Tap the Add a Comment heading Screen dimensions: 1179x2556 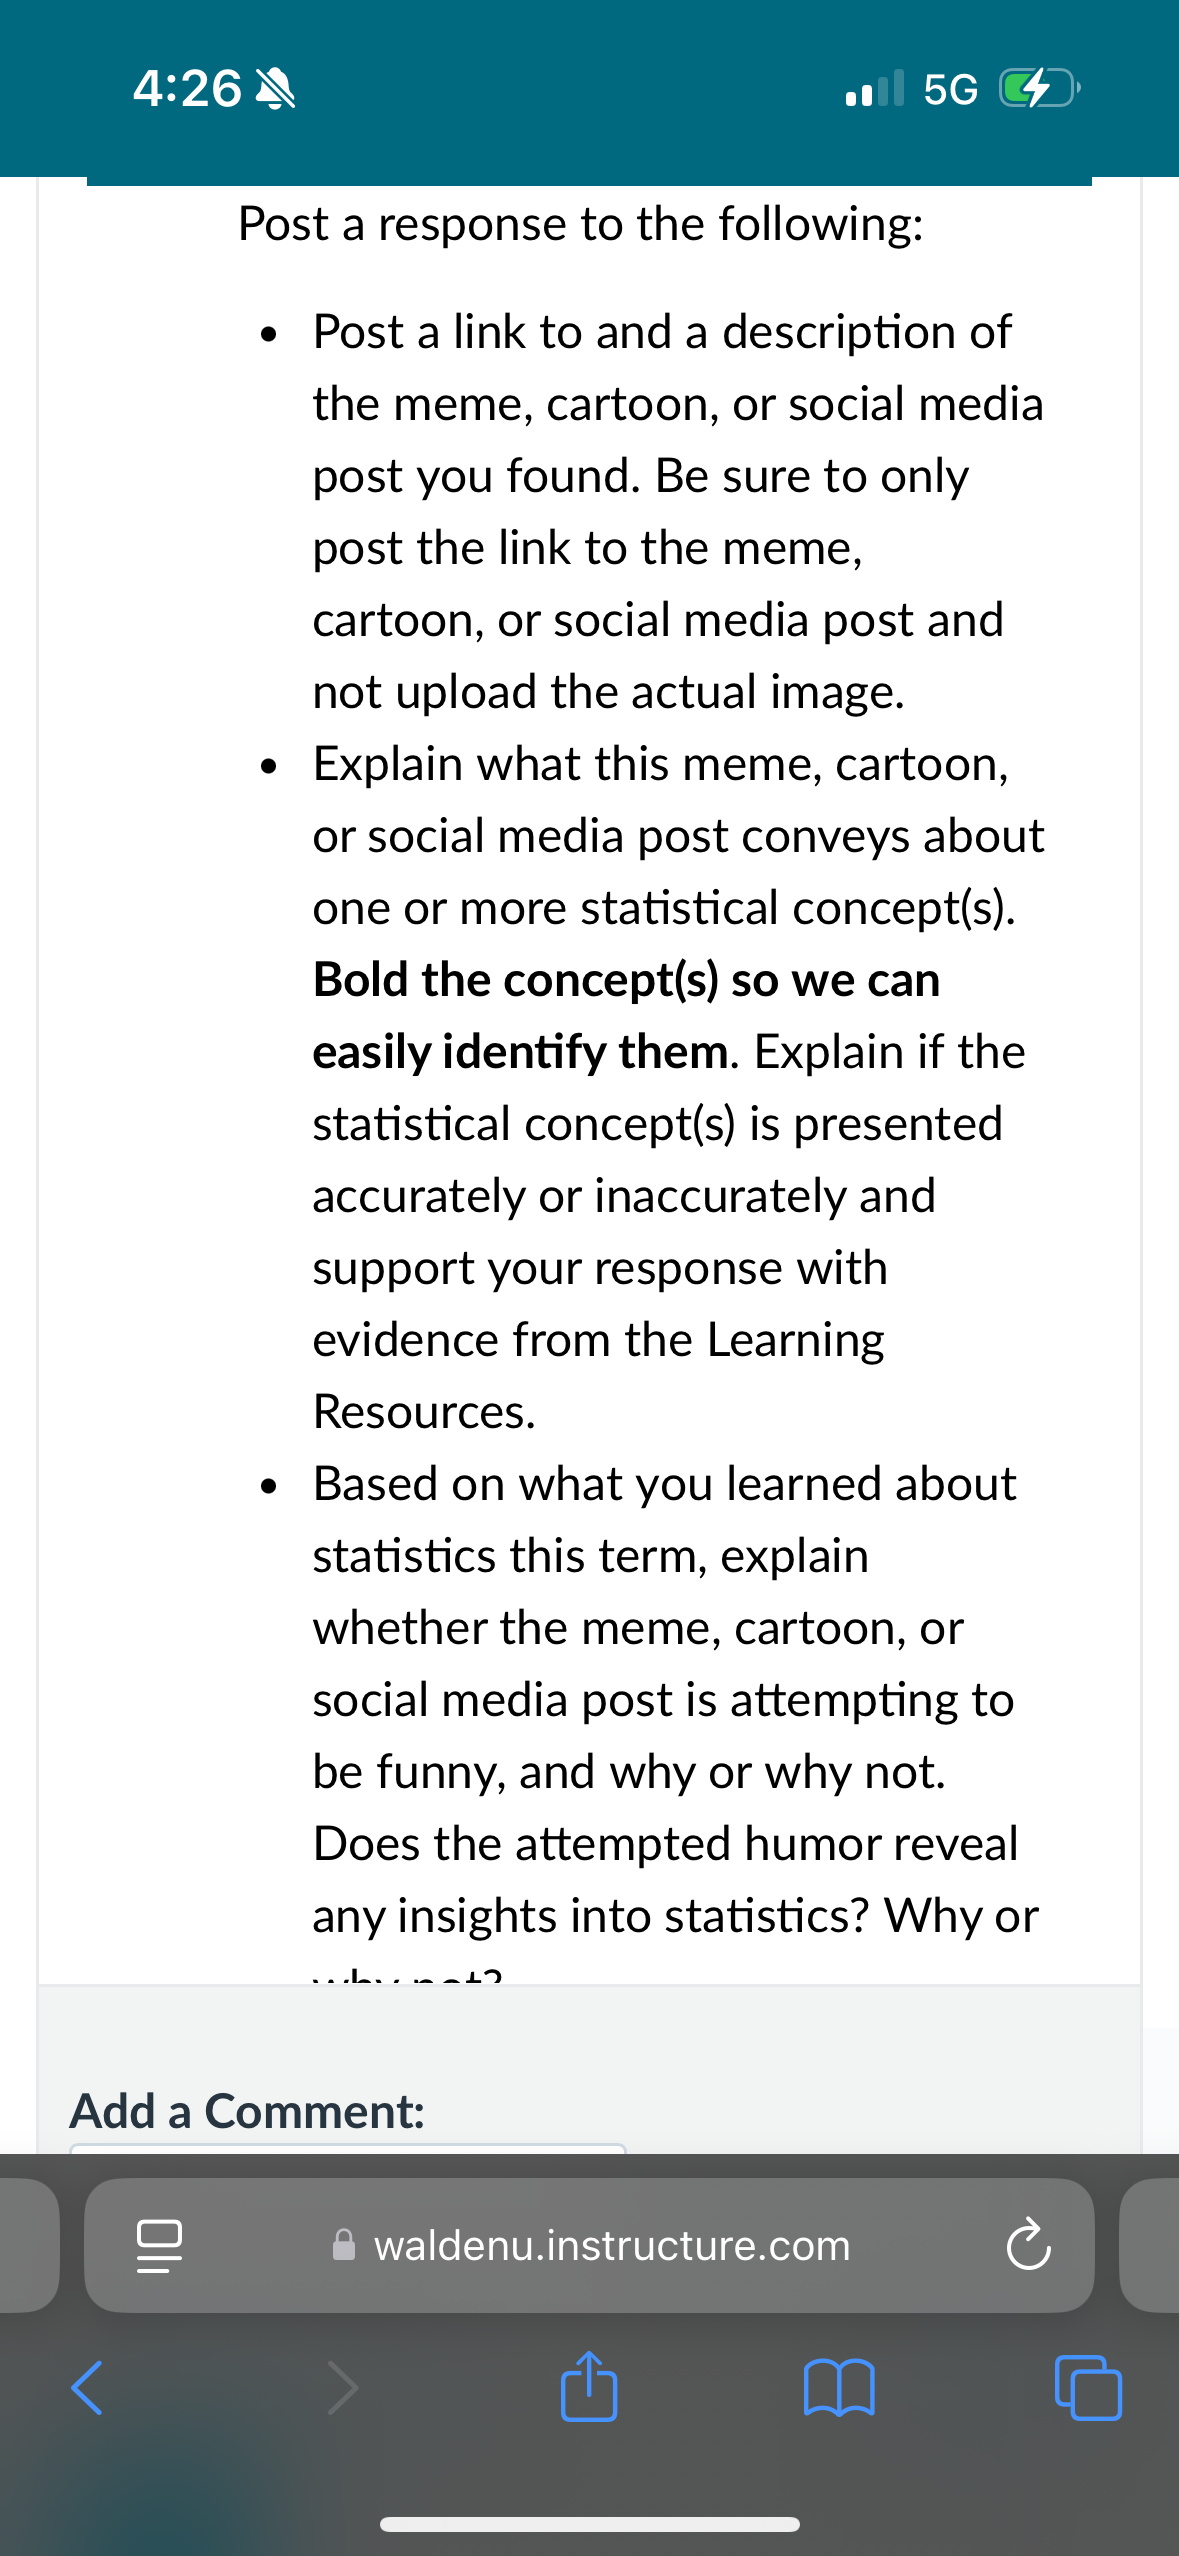pos(247,2111)
